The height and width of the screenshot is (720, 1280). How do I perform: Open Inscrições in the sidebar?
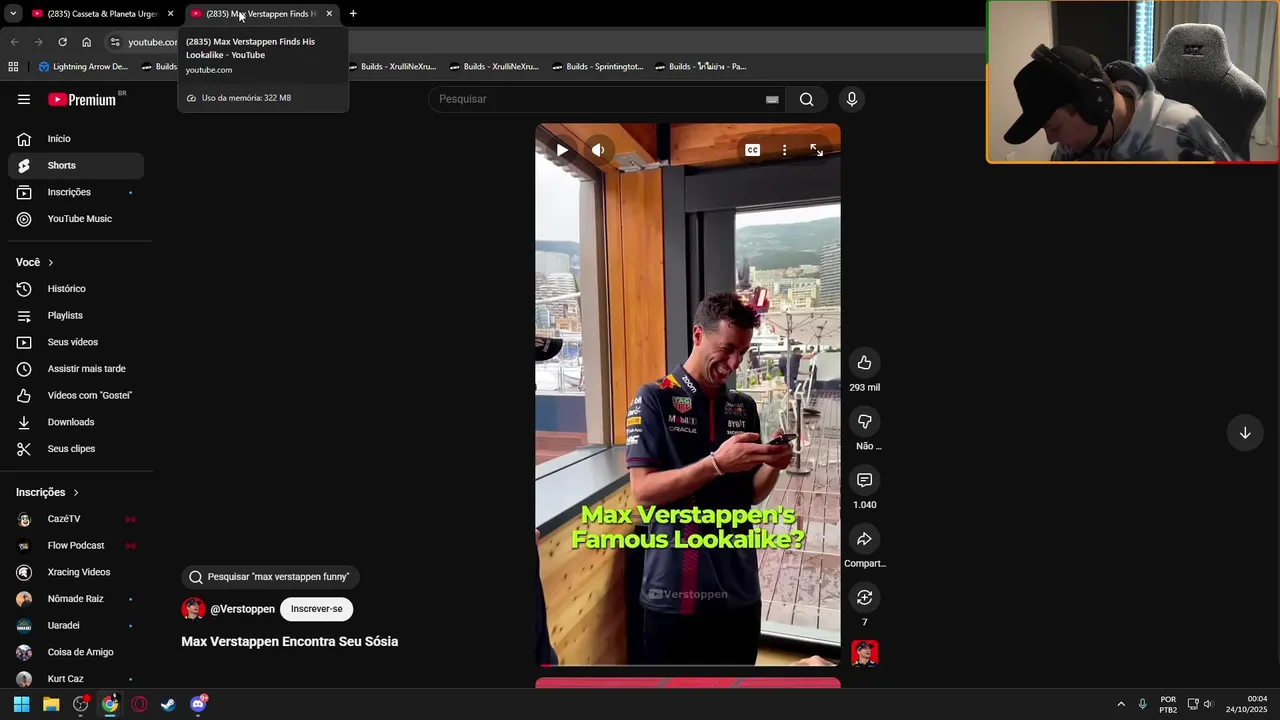point(76,192)
